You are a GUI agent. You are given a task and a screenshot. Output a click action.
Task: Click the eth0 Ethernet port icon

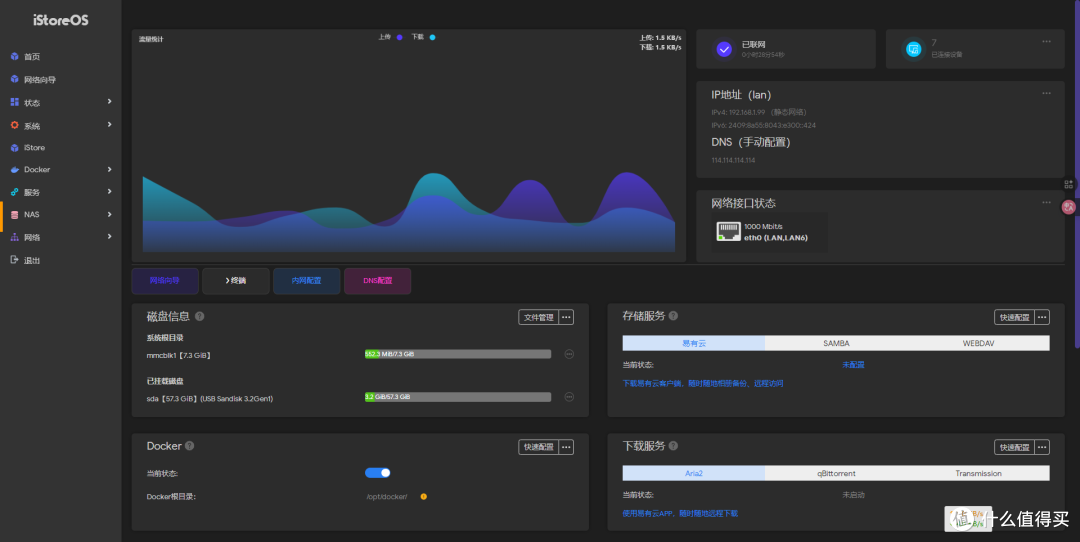(x=728, y=231)
